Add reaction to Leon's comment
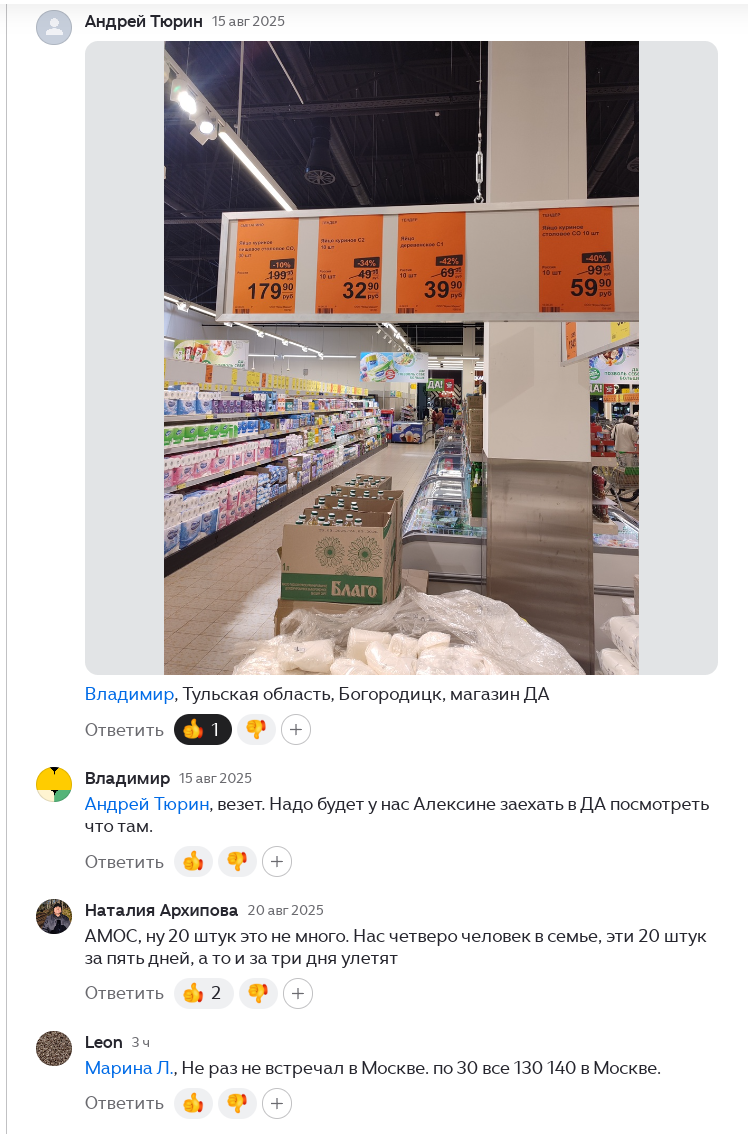 [x=277, y=1103]
